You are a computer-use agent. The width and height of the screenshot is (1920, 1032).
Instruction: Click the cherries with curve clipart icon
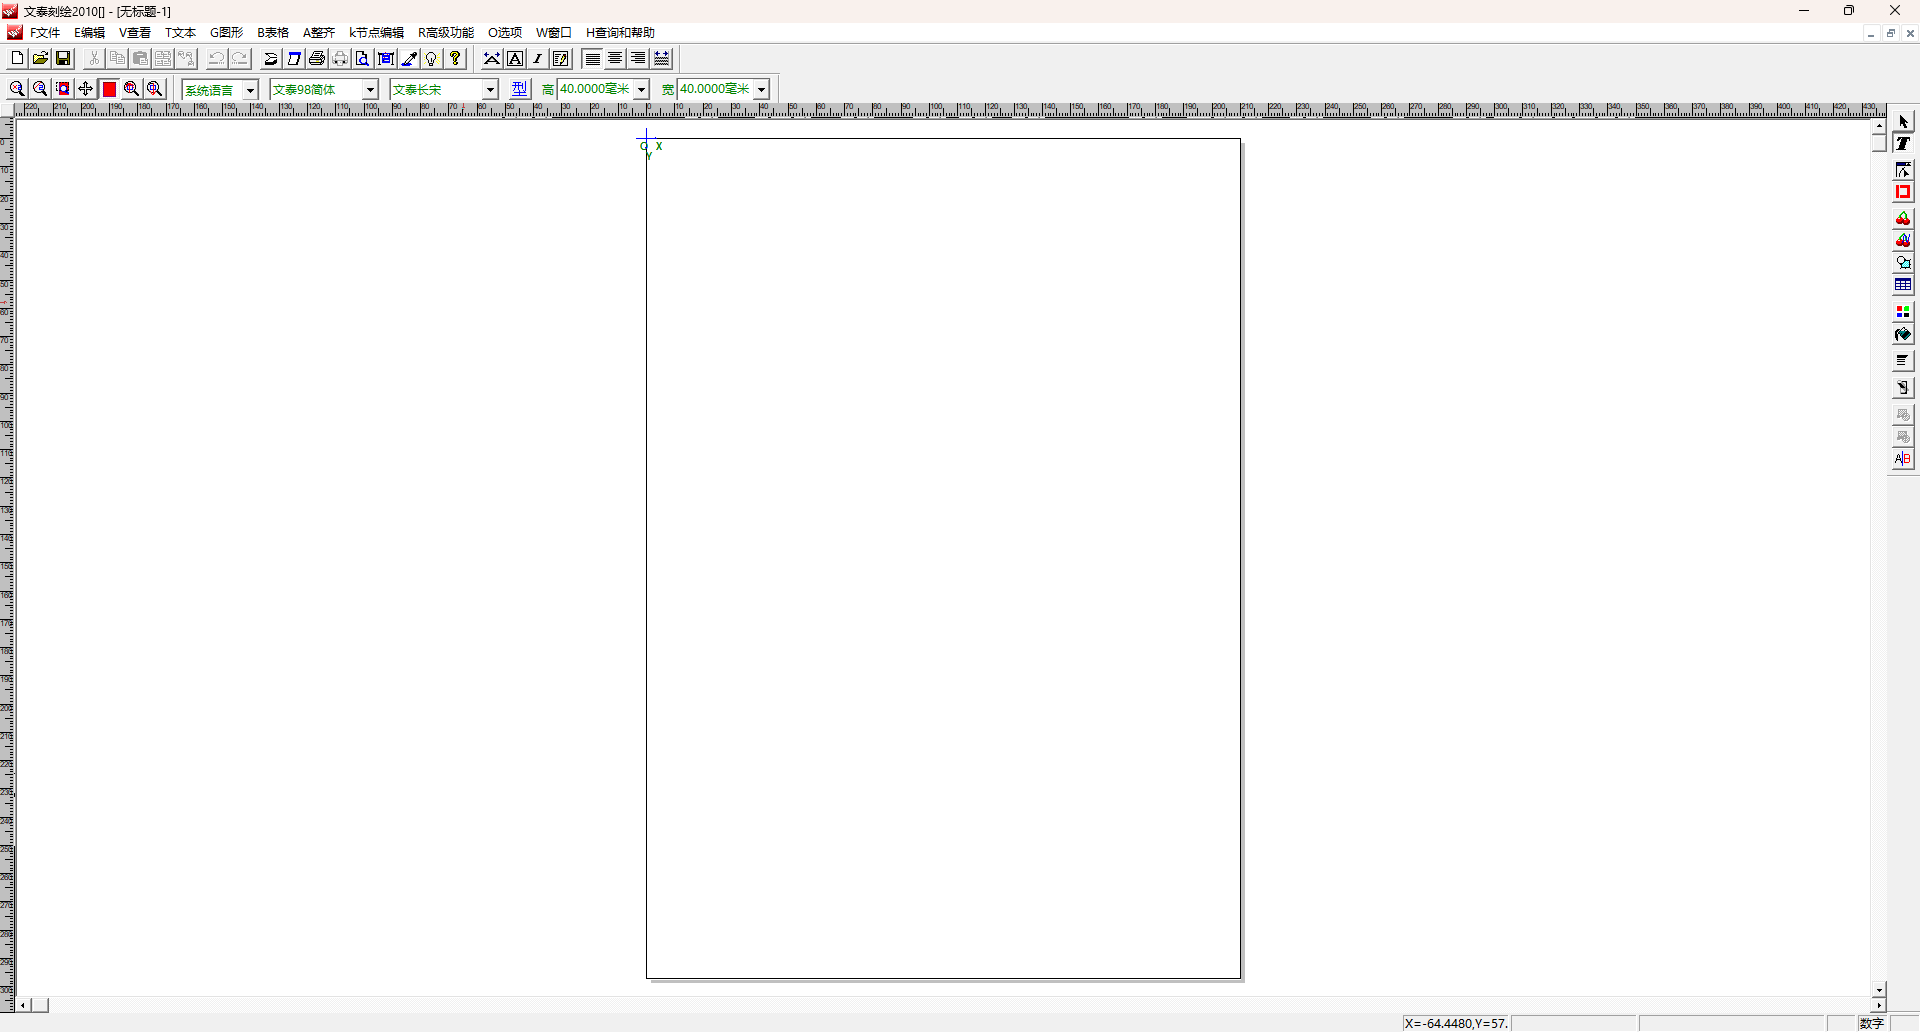pos(1903,241)
